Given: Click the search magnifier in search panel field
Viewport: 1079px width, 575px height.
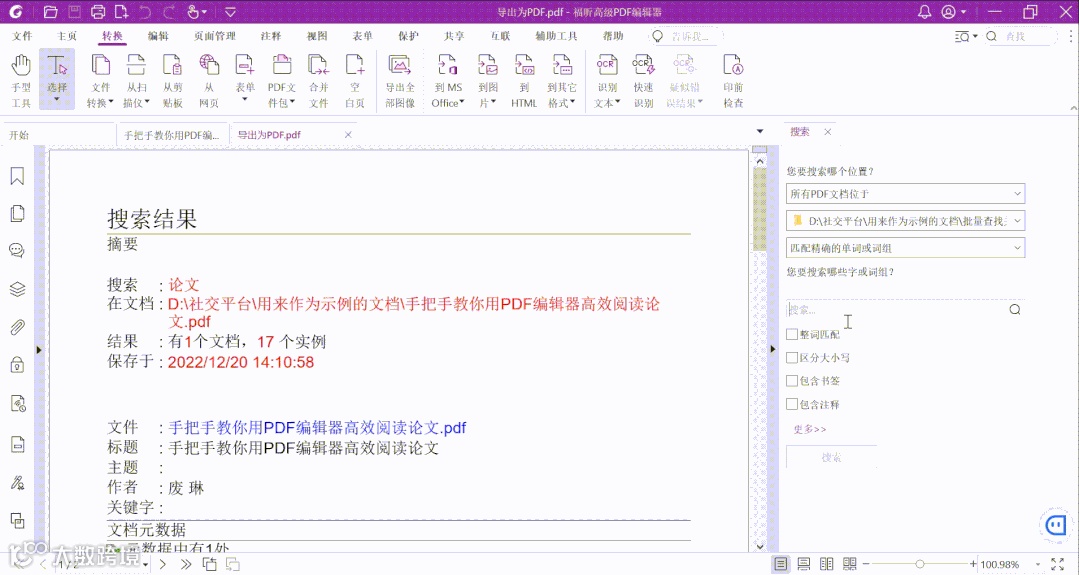Looking at the screenshot, I should point(1015,310).
